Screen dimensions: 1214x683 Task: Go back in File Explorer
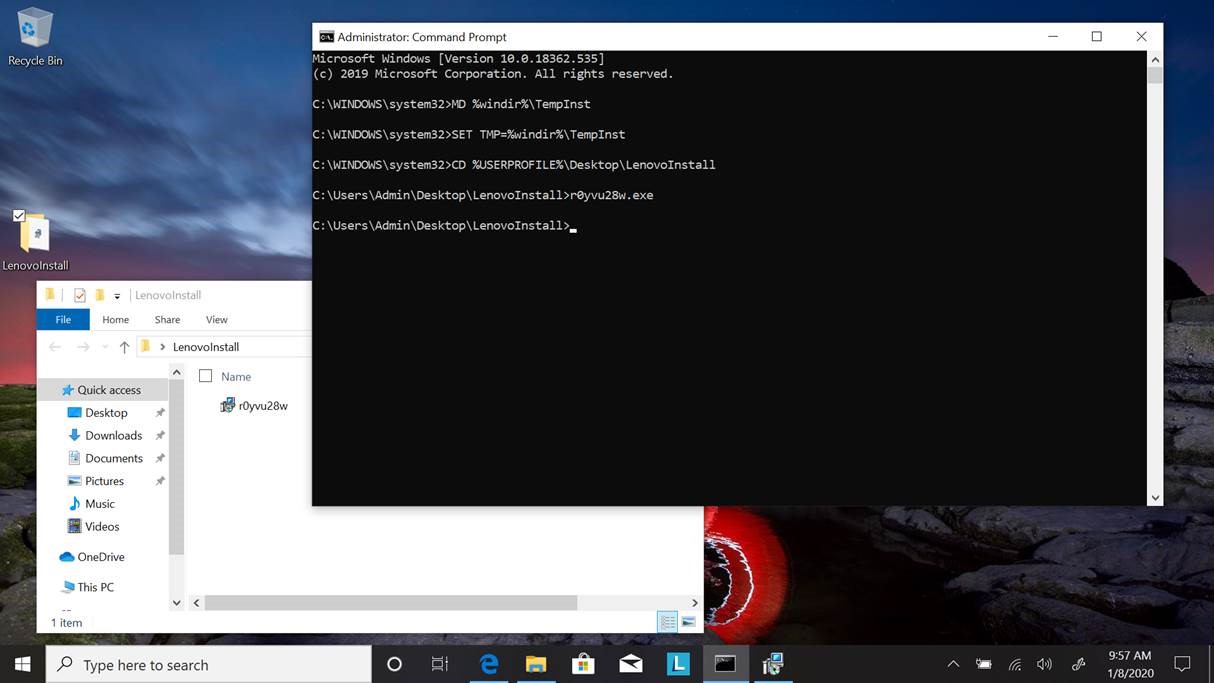55,347
